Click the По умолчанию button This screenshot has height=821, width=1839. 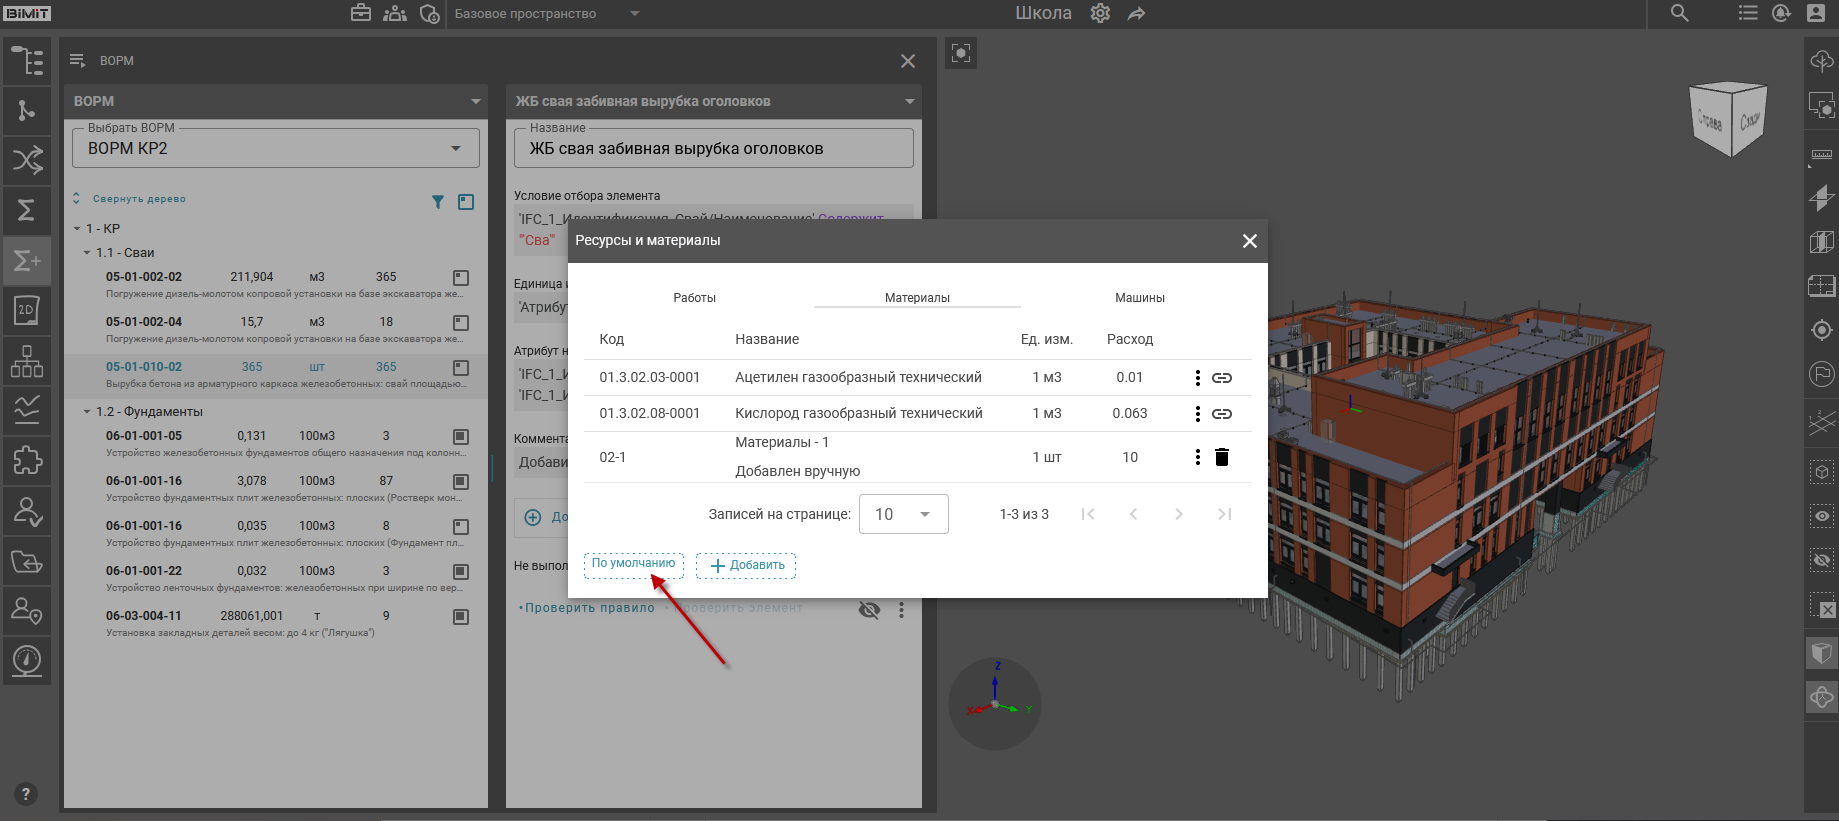pyautogui.click(x=633, y=564)
